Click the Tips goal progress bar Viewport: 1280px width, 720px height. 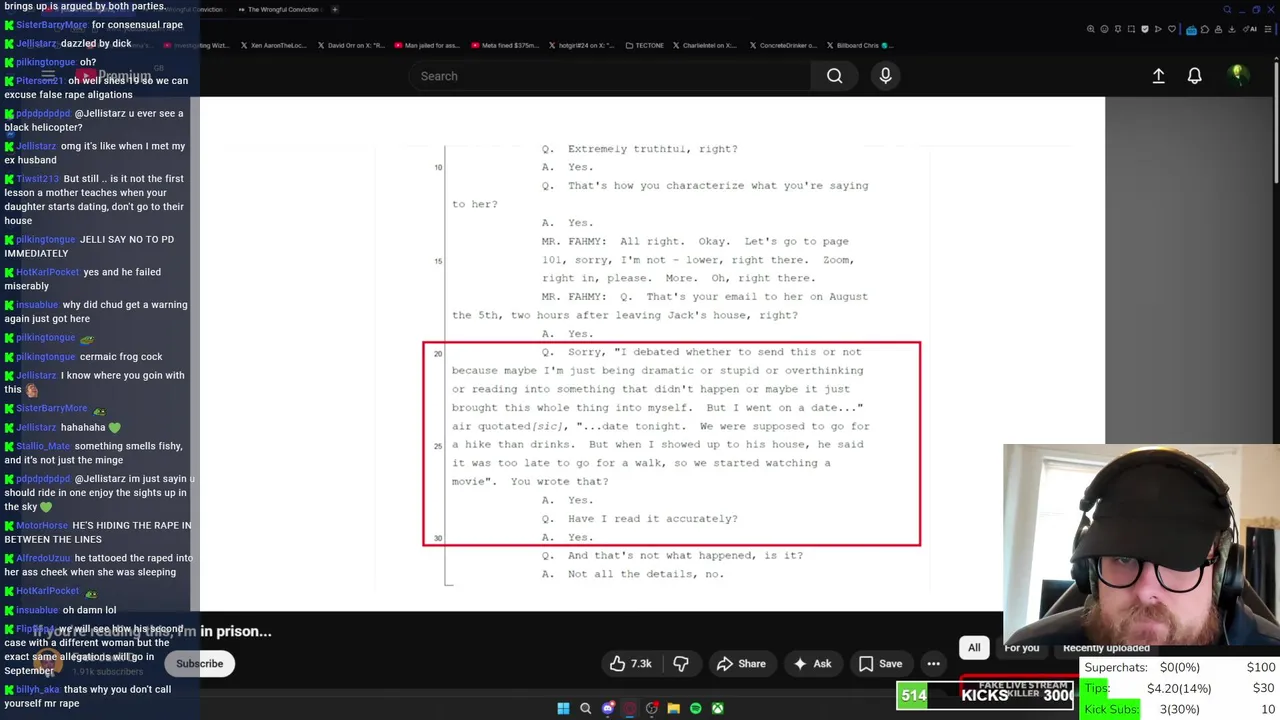(1180, 688)
